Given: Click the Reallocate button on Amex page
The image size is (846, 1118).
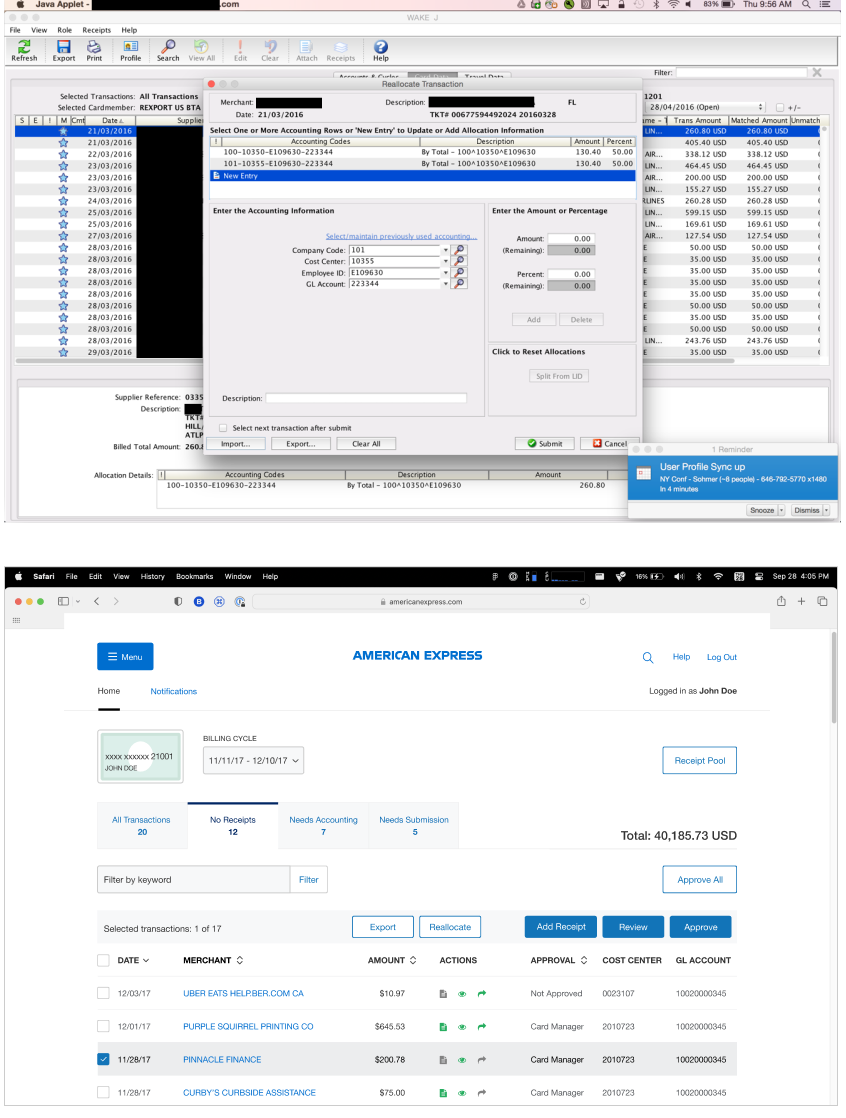Looking at the screenshot, I should click(x=450, y=927).
